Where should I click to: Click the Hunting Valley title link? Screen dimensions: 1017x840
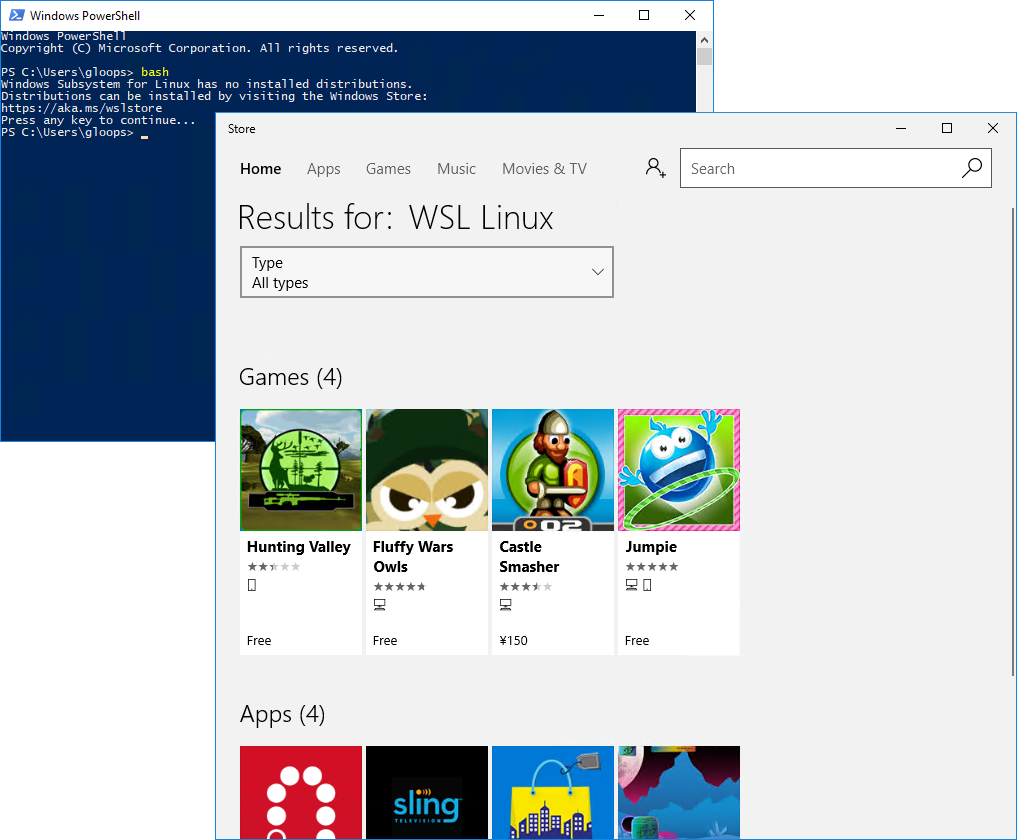(x=298, y=547)
